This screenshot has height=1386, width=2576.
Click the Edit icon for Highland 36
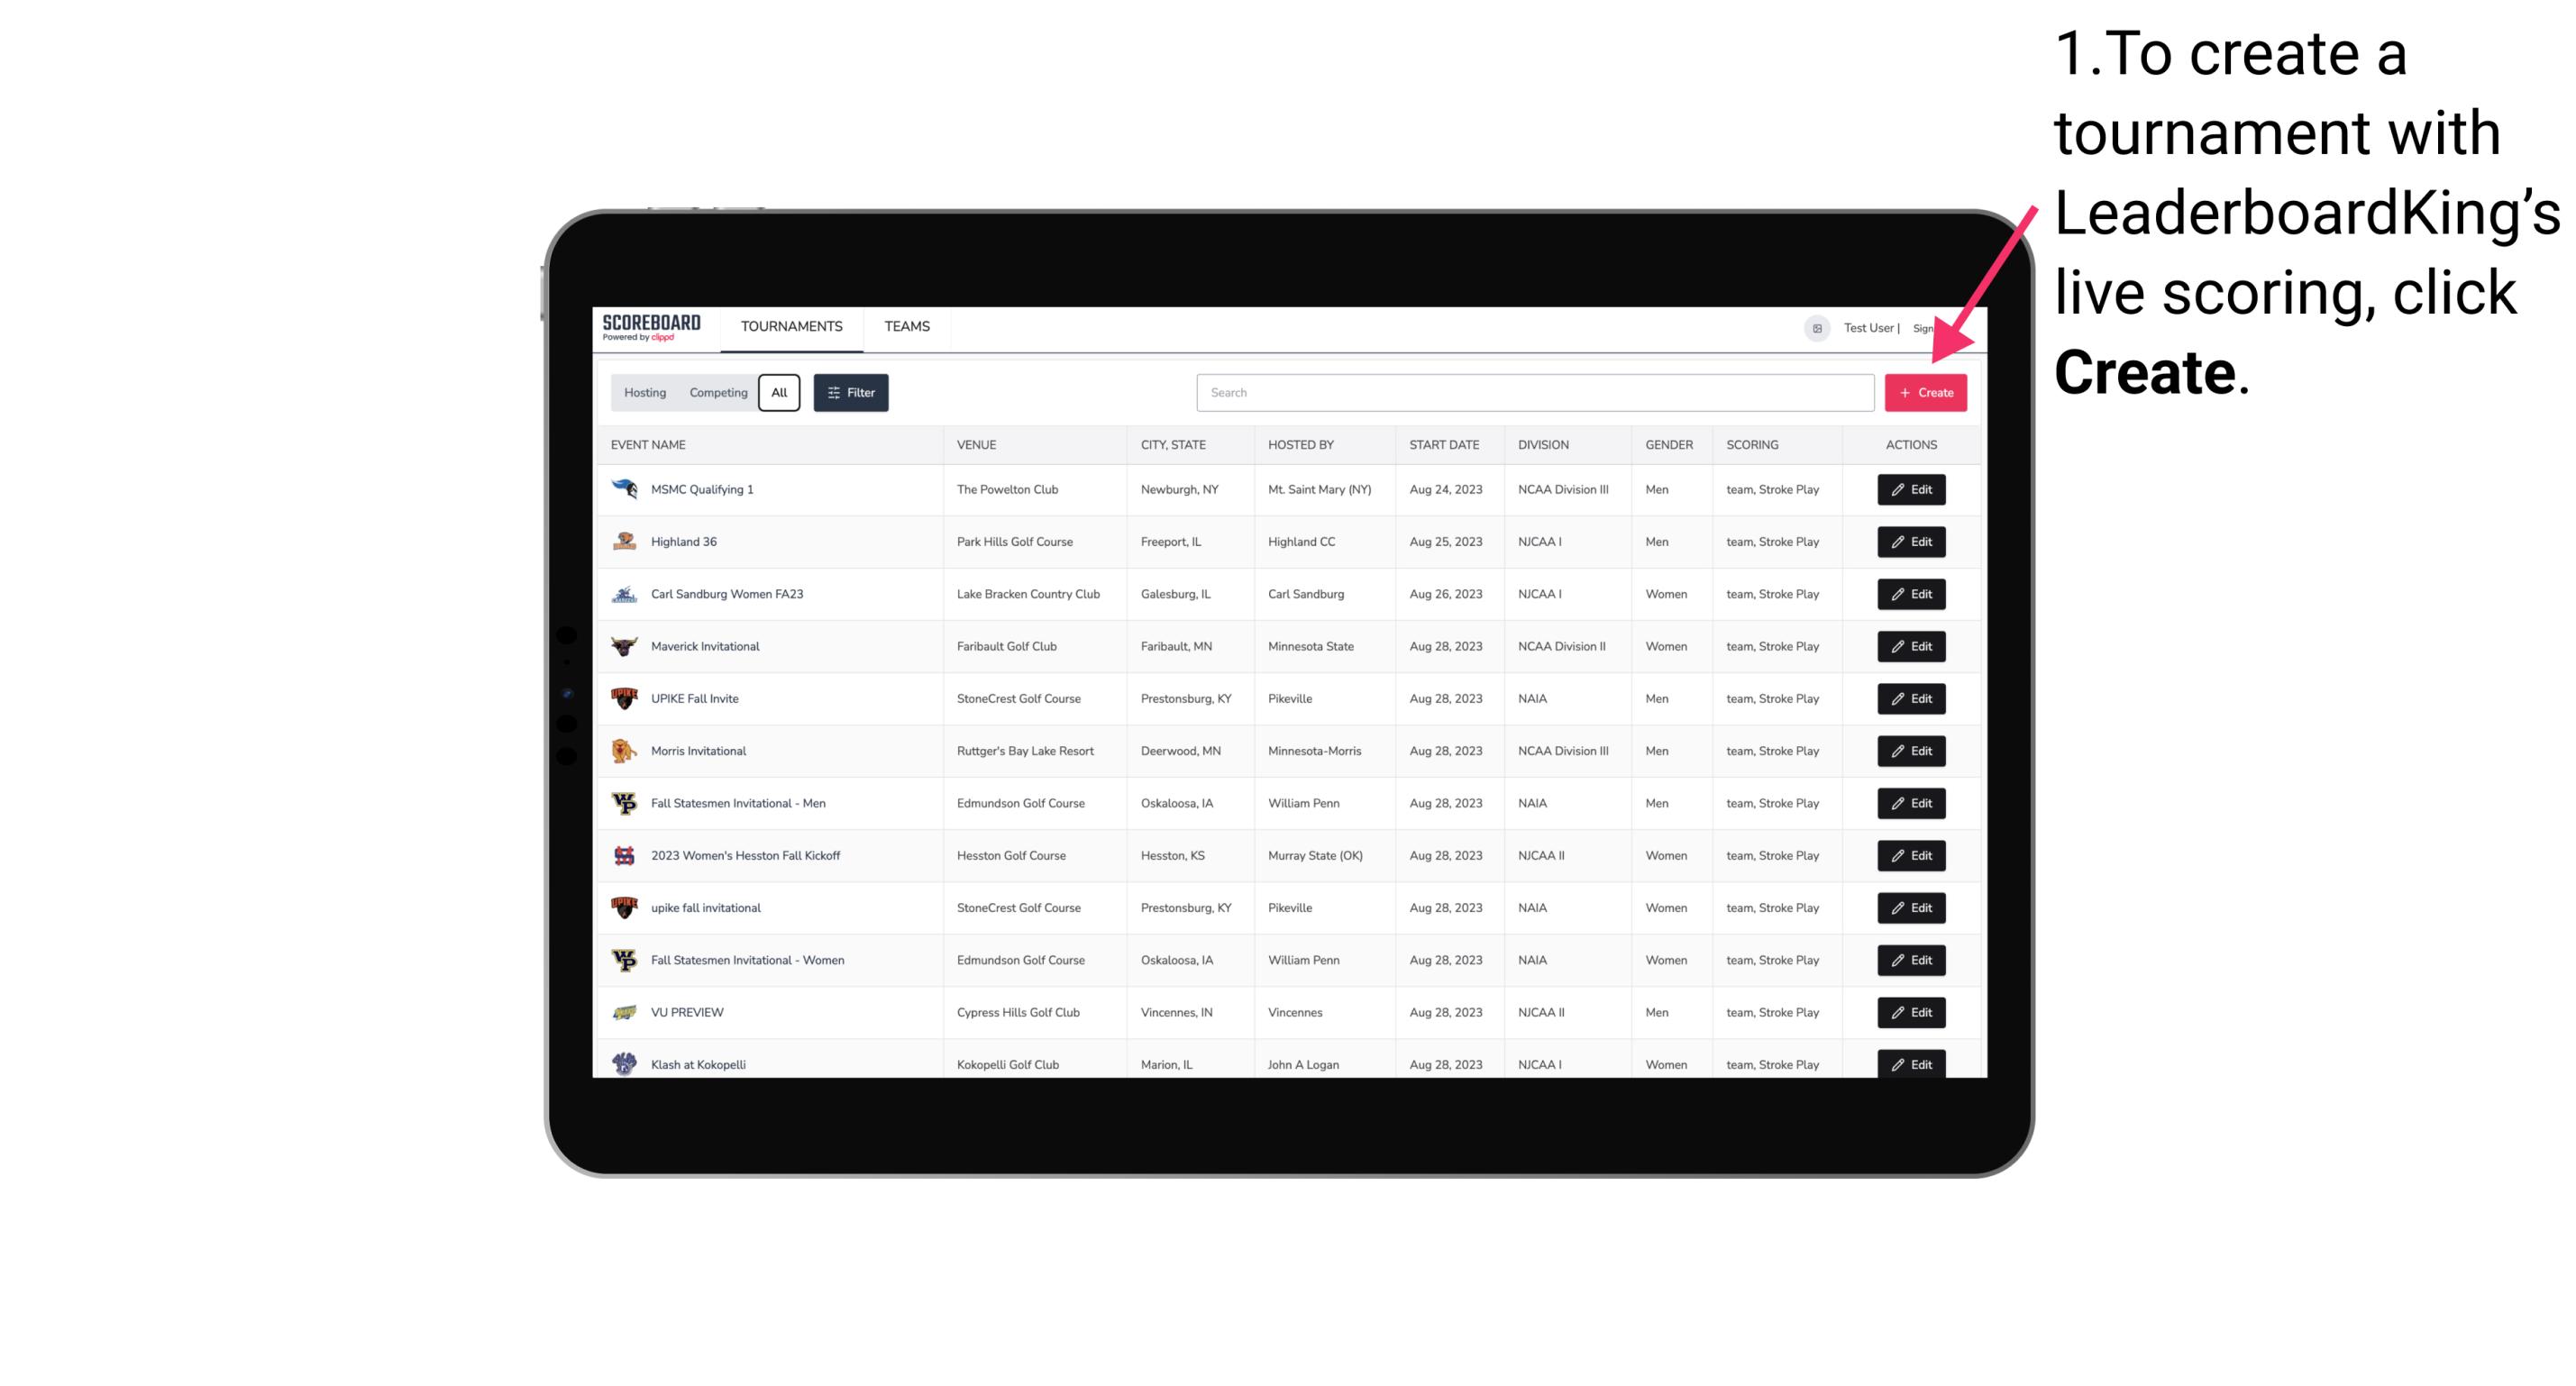(x=1910, y=541)
